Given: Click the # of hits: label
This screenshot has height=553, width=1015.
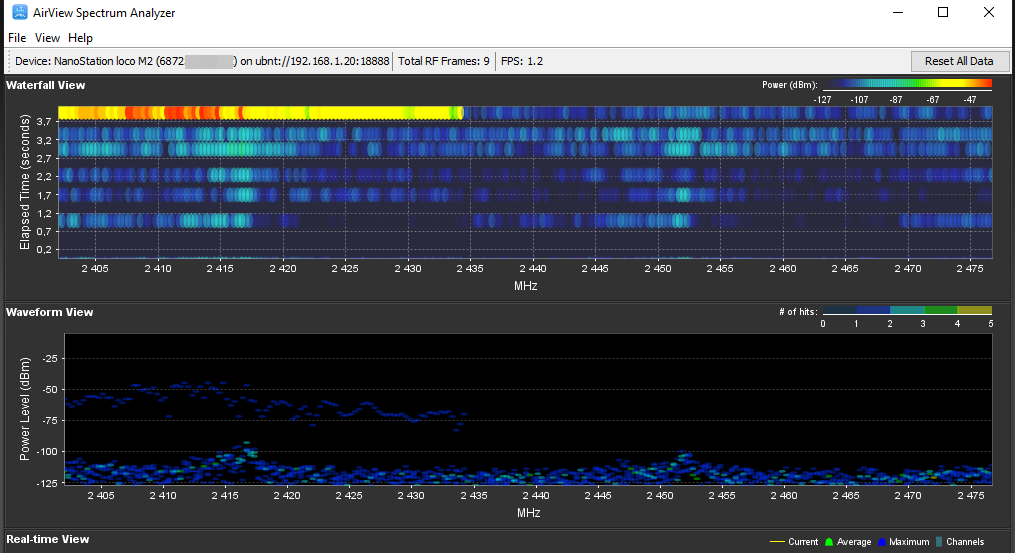Looking at the screenshot, I should [x=798, y=311].
